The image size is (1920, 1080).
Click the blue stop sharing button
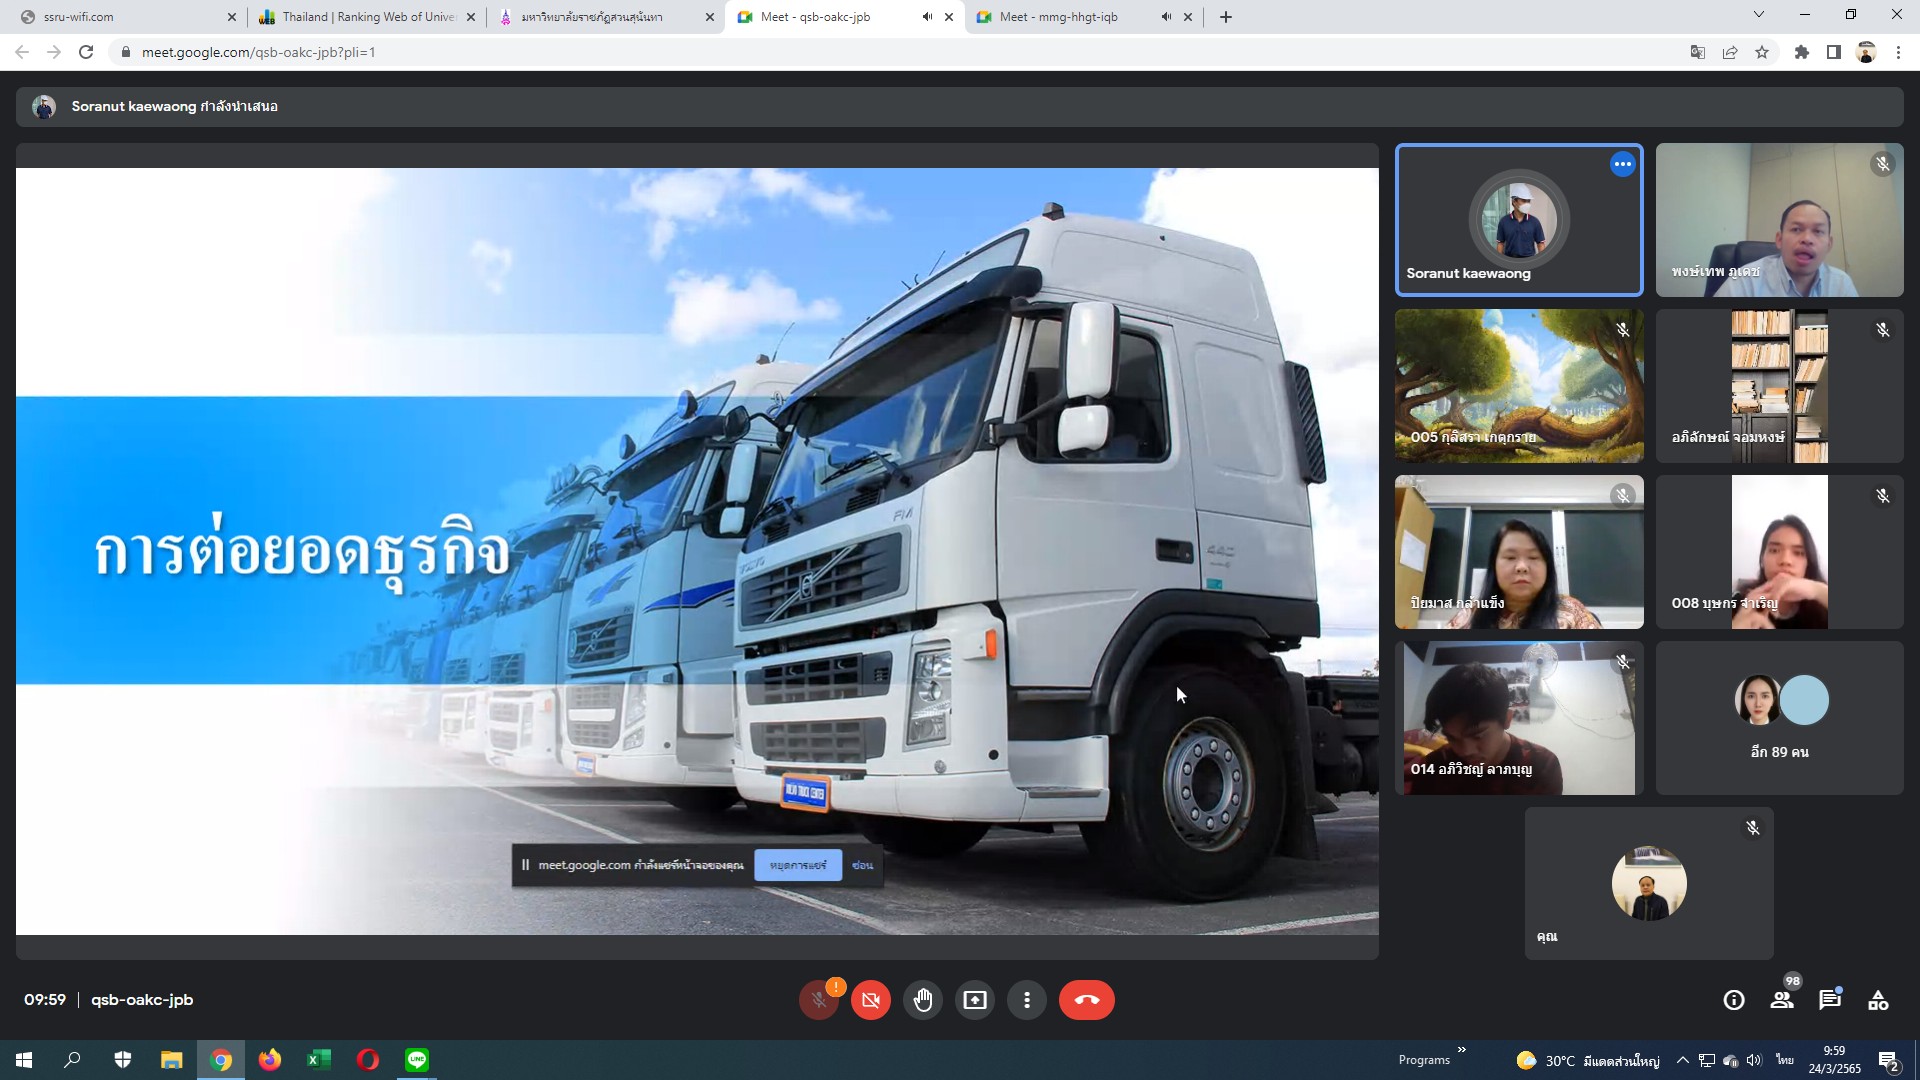tap(797, 865)
